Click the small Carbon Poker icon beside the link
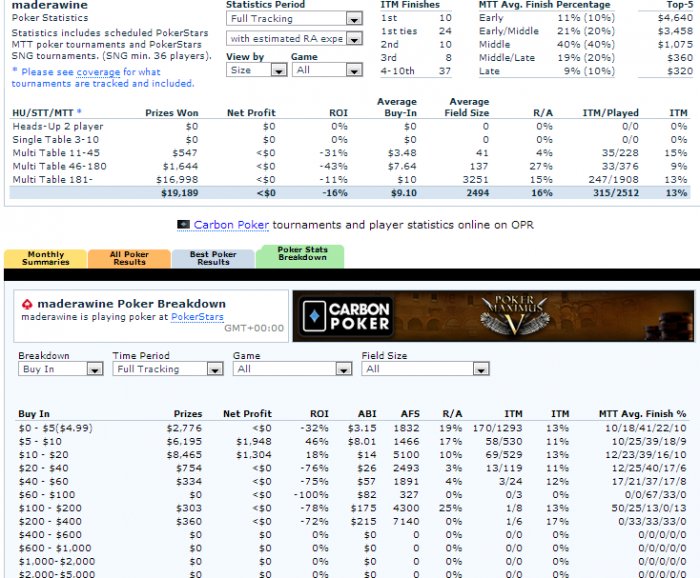Viewport: 700px width, 578px height. click(x=183, y=225)
